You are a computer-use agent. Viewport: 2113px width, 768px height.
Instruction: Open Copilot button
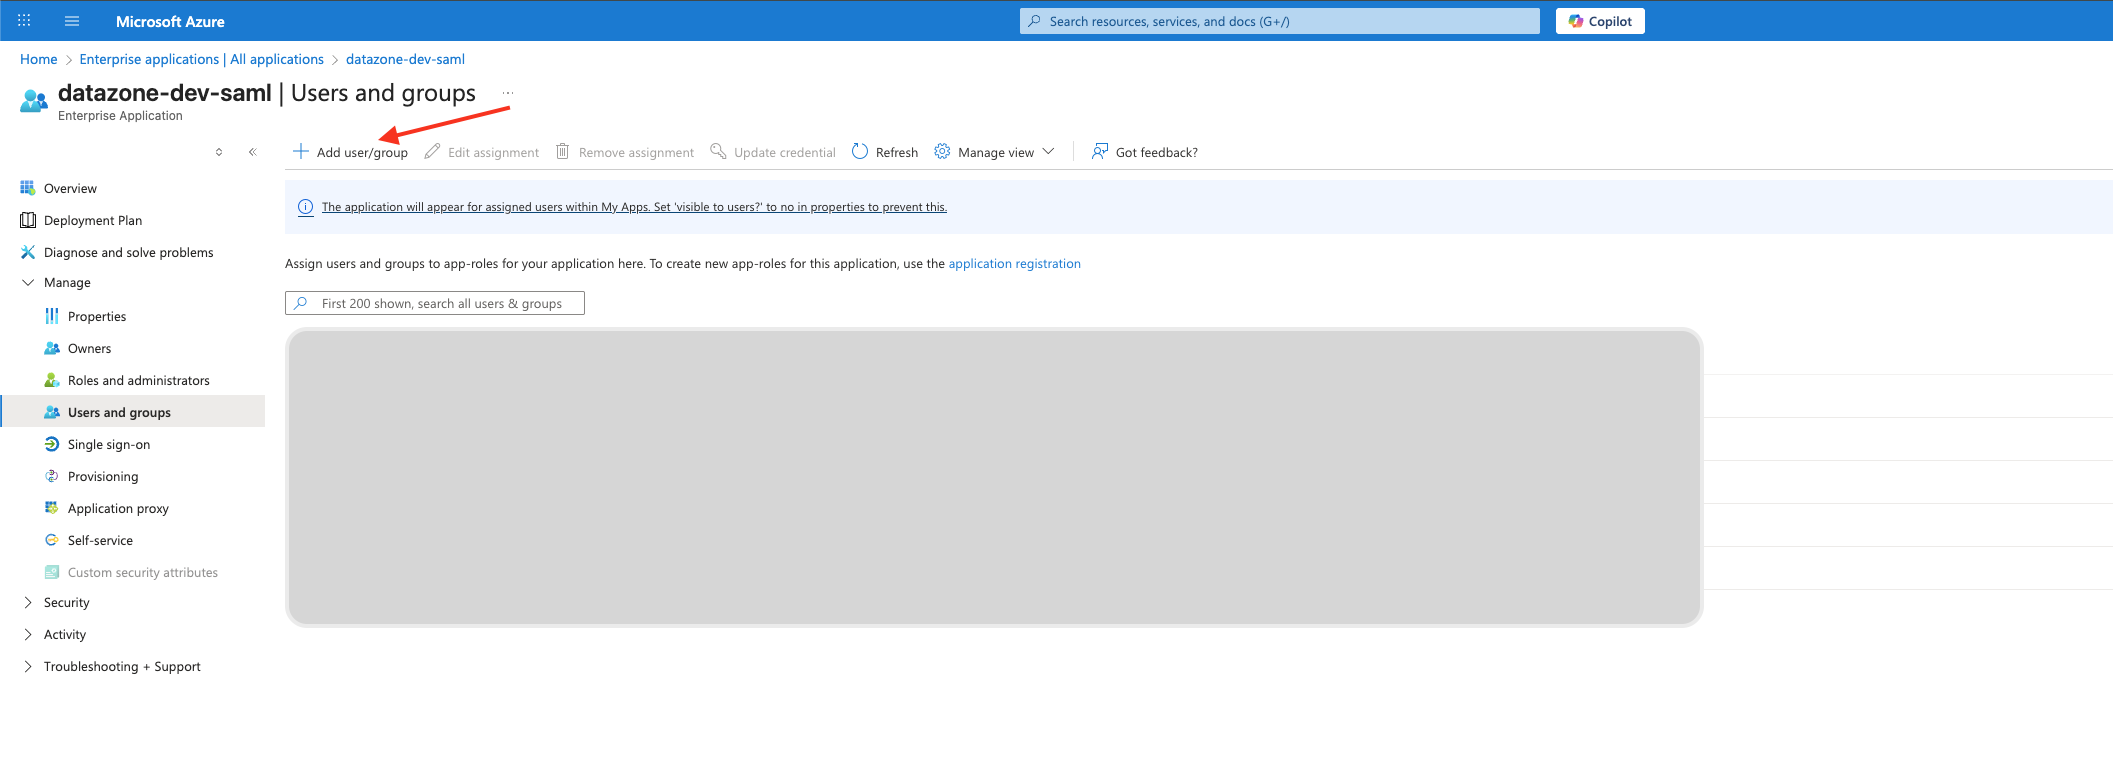tap(1600, 21)
